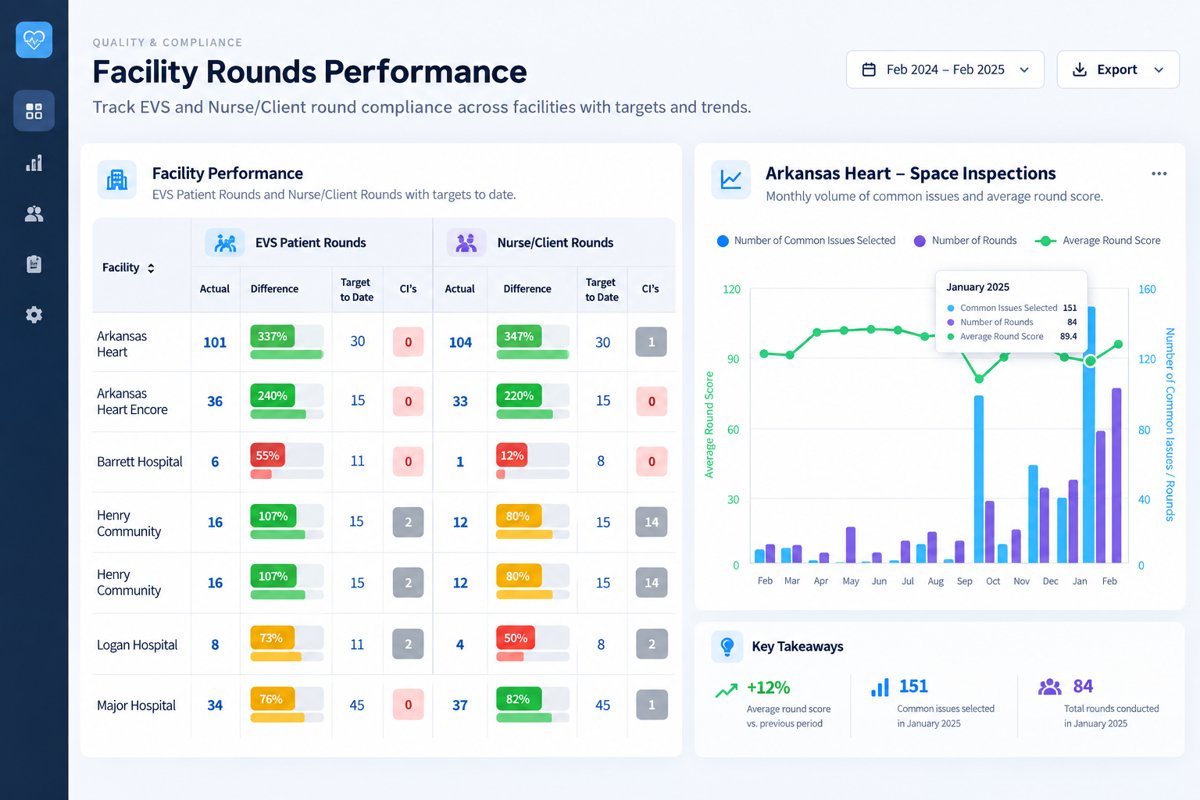
Task: Open the three-dot chart options menu
Action: [x=1159, y=174]
